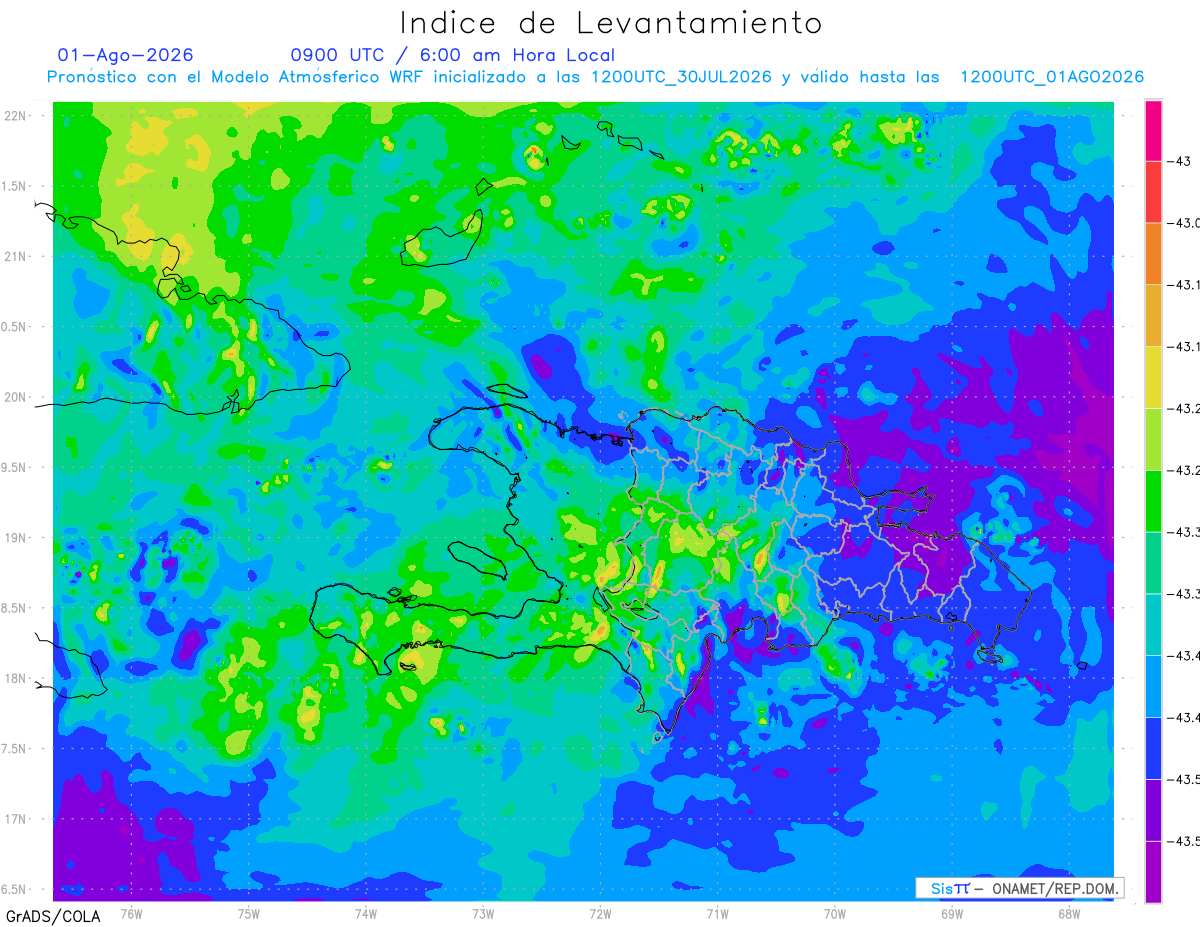1200x927 pixels.
Task: Click the '22N' latitude label
Action: click(x=16, y=116)
